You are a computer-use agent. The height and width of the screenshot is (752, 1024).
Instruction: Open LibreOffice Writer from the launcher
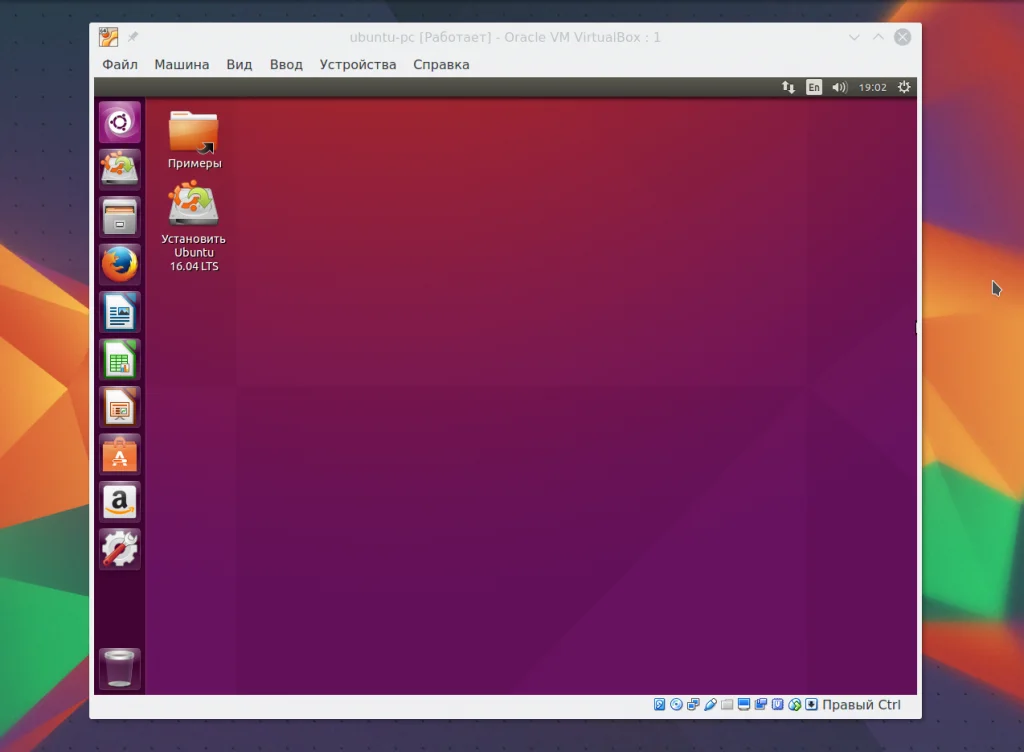pyautogui.click(x=120, y=312)
